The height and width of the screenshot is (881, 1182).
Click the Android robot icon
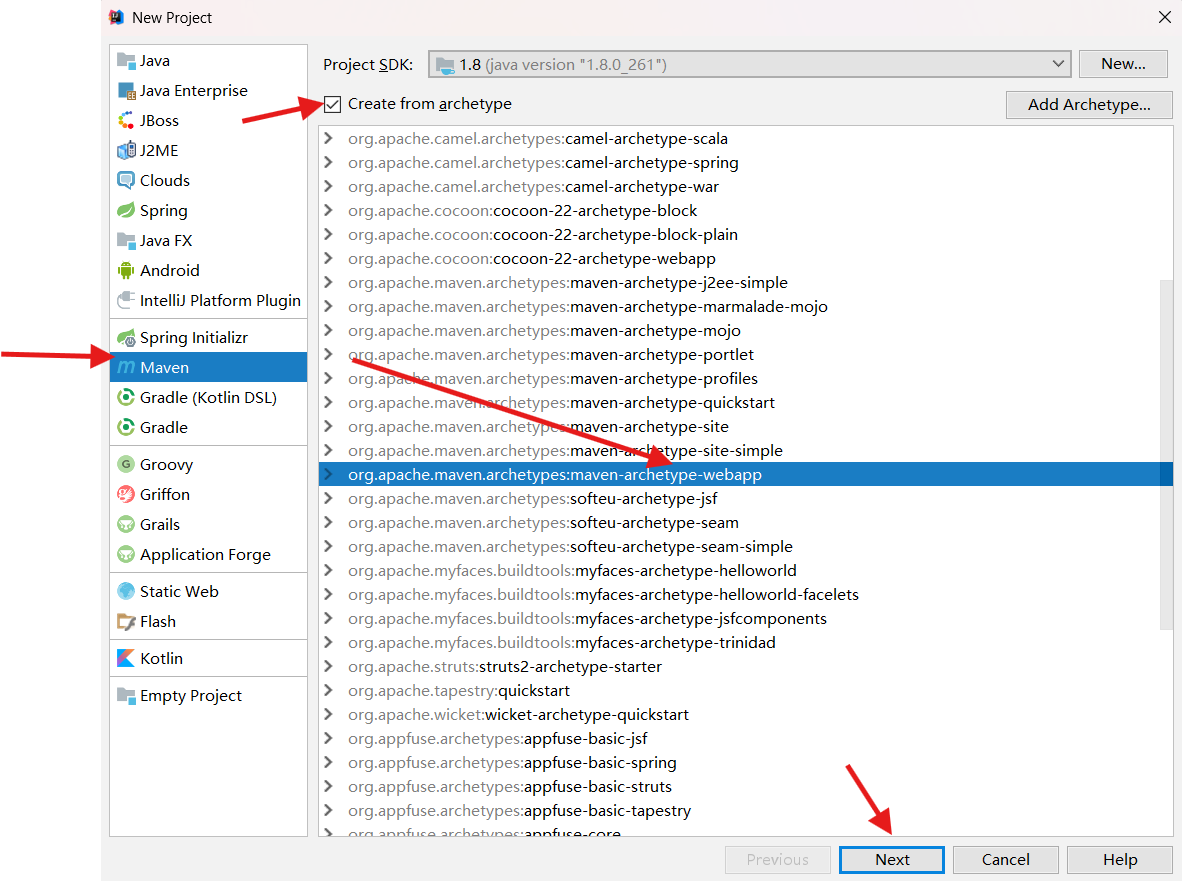[126, 271]
